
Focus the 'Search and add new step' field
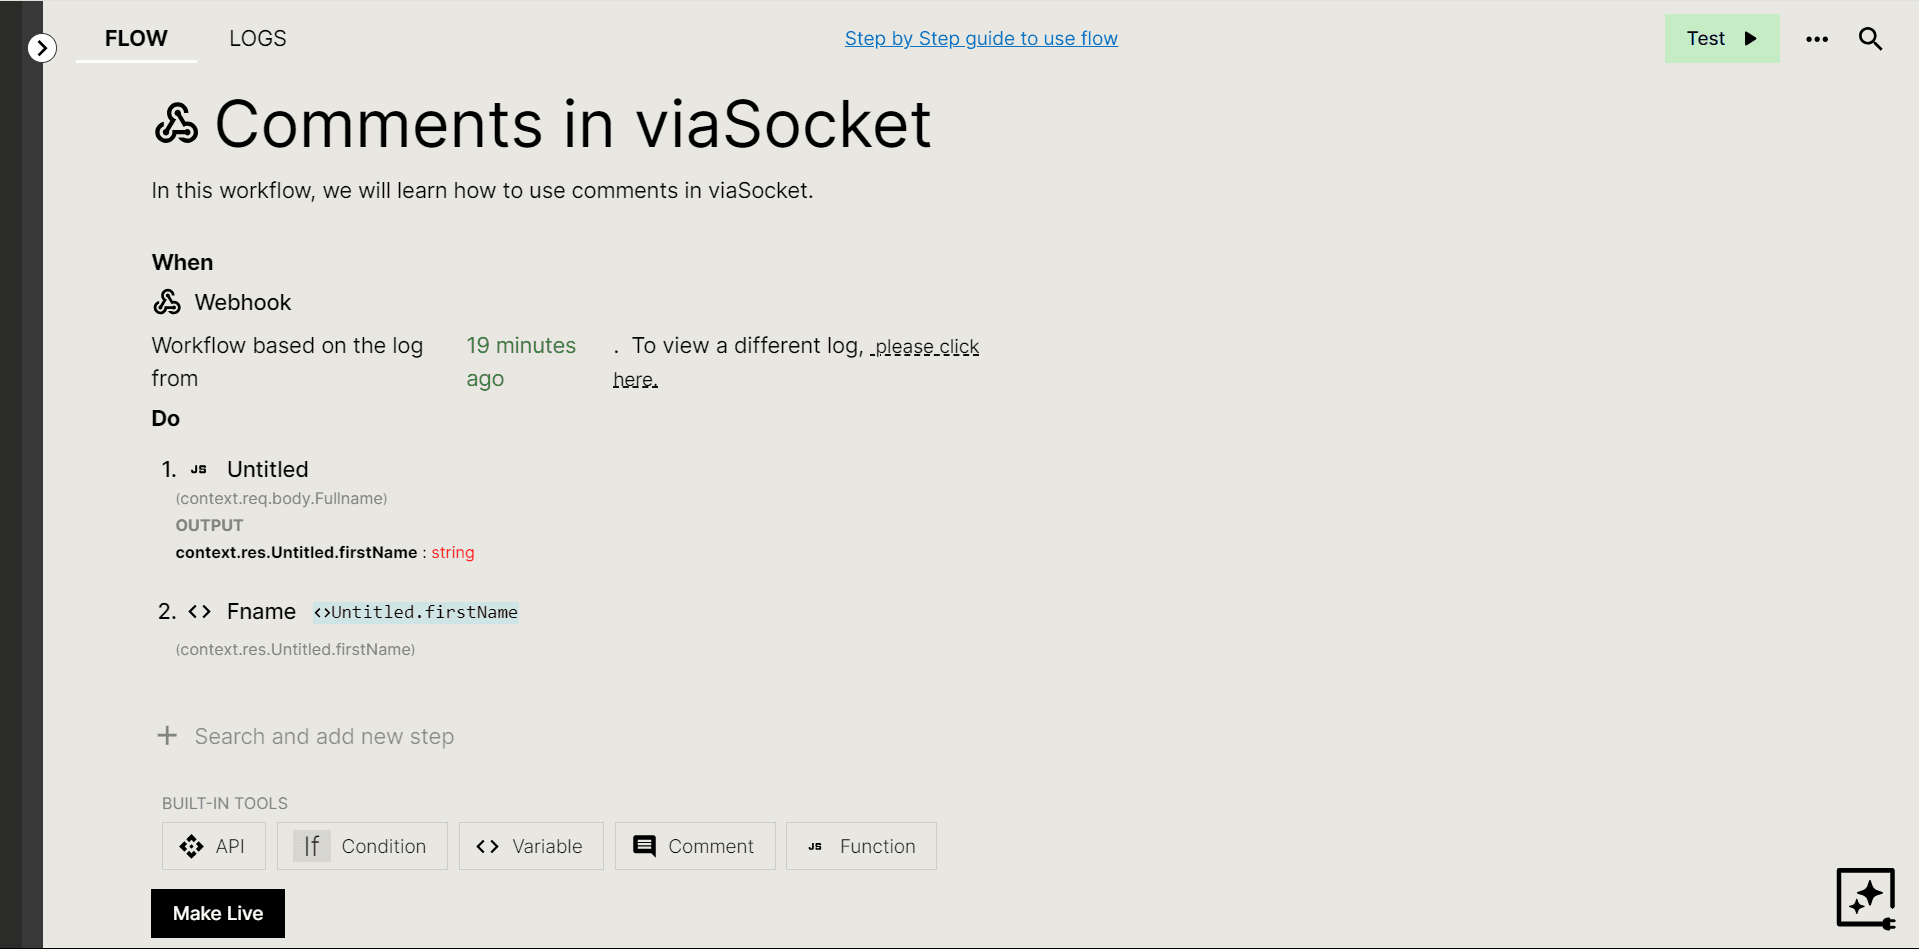tap(324, 736)
